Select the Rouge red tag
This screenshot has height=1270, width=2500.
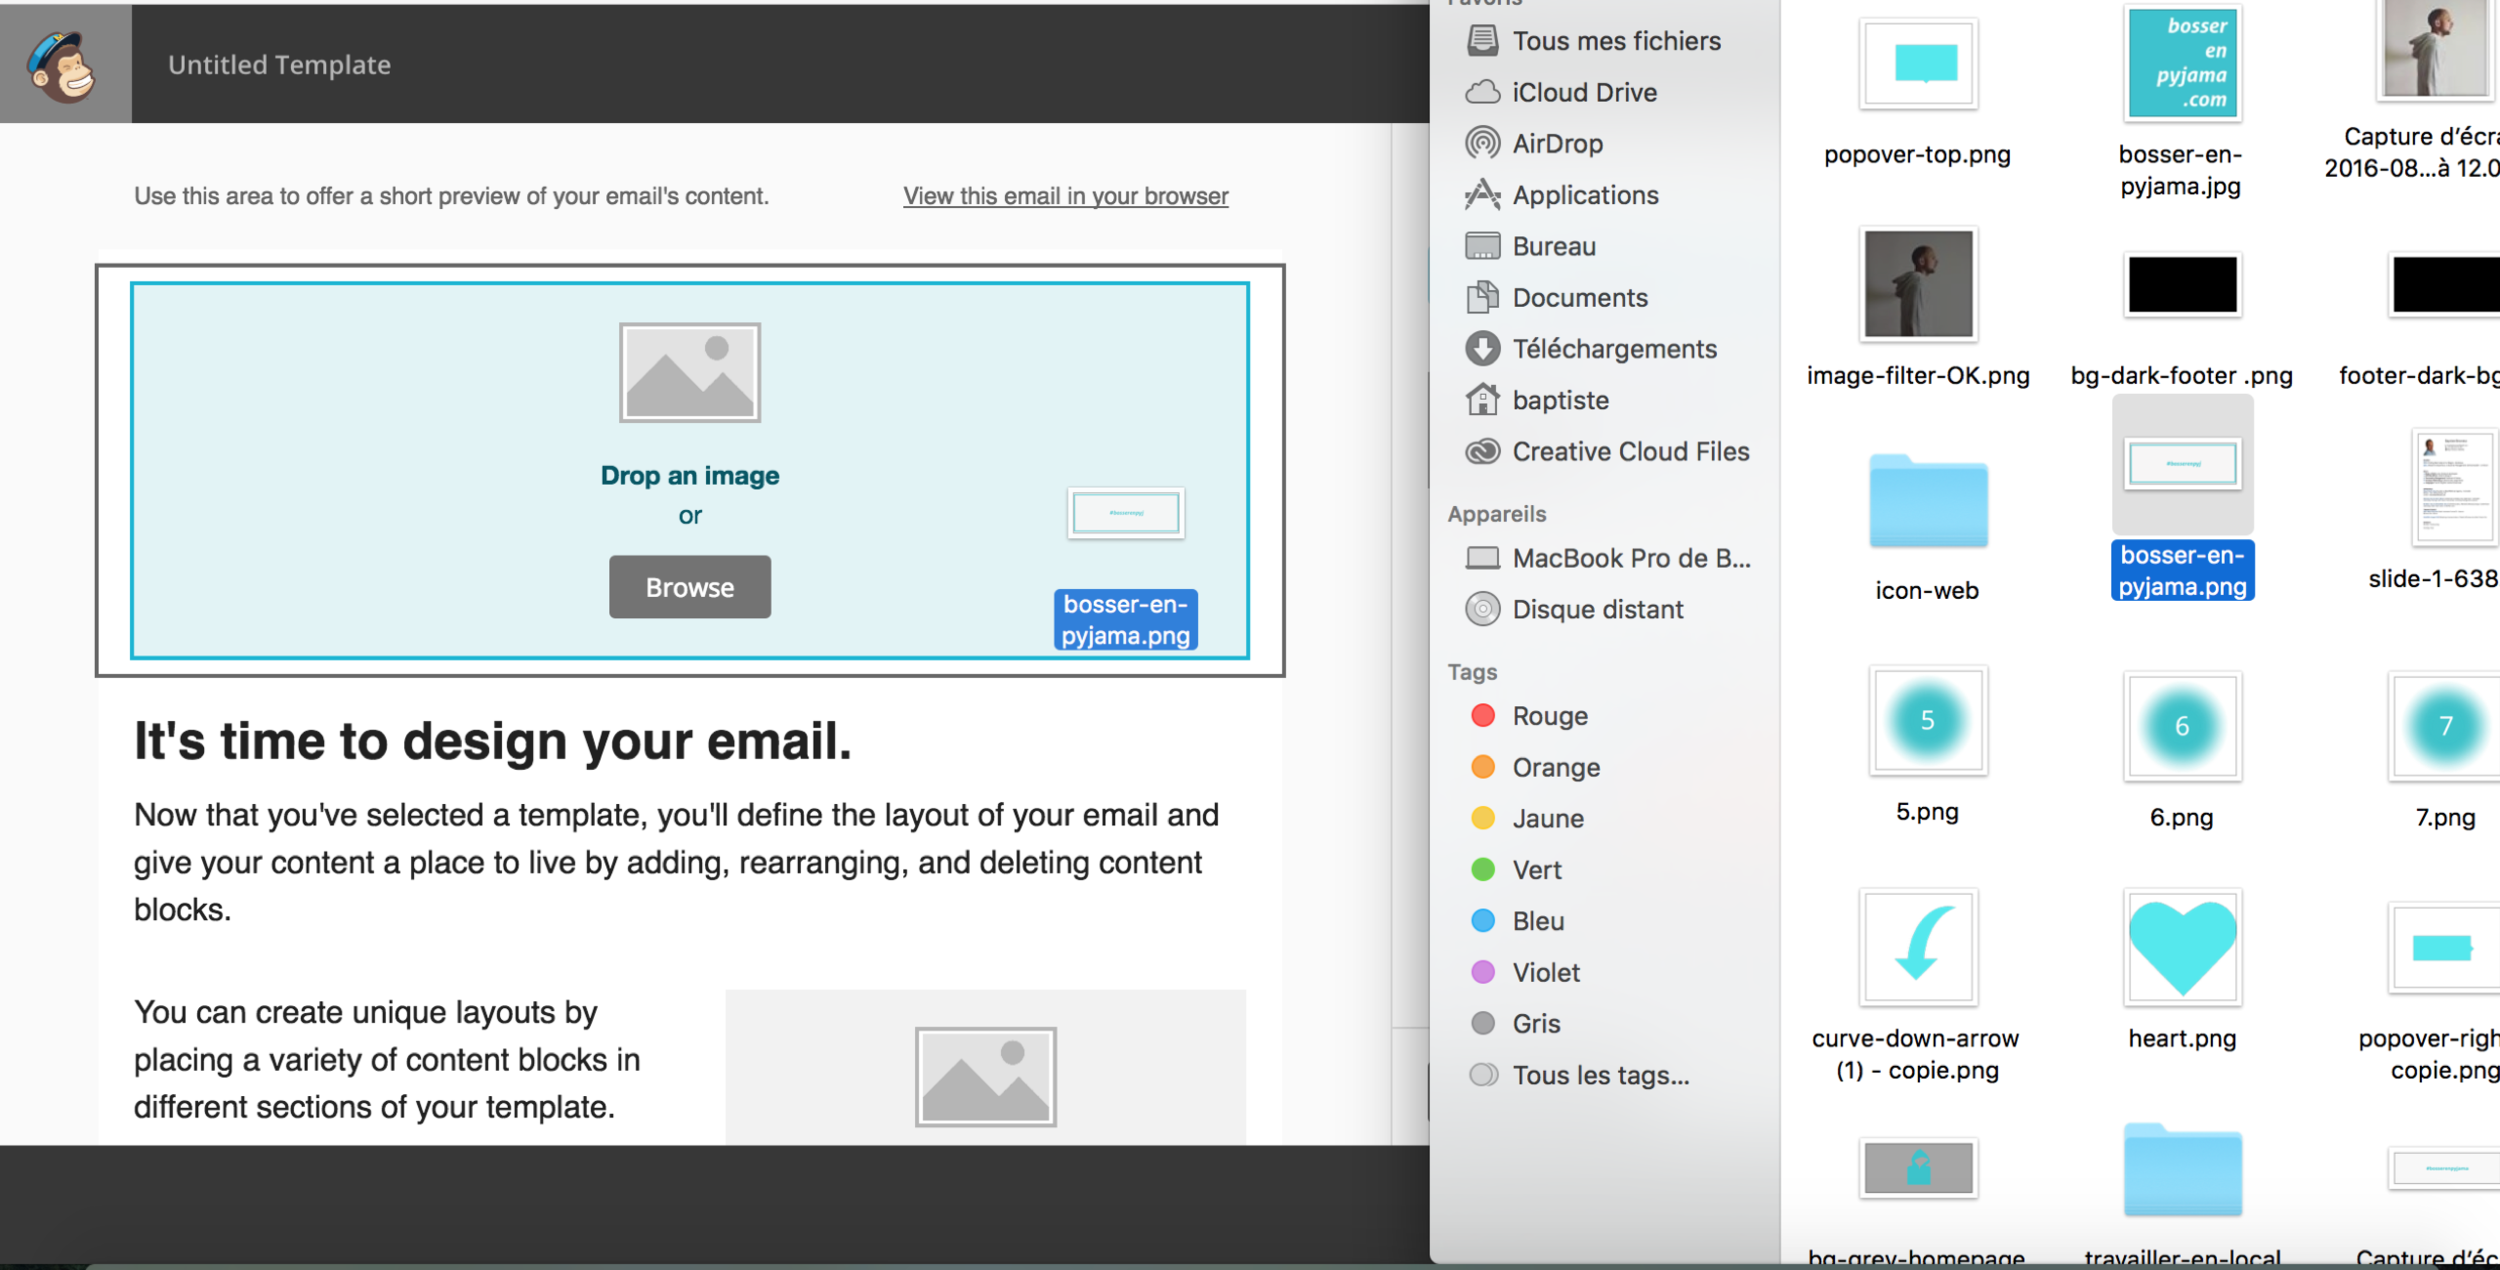pos(1549,716)
